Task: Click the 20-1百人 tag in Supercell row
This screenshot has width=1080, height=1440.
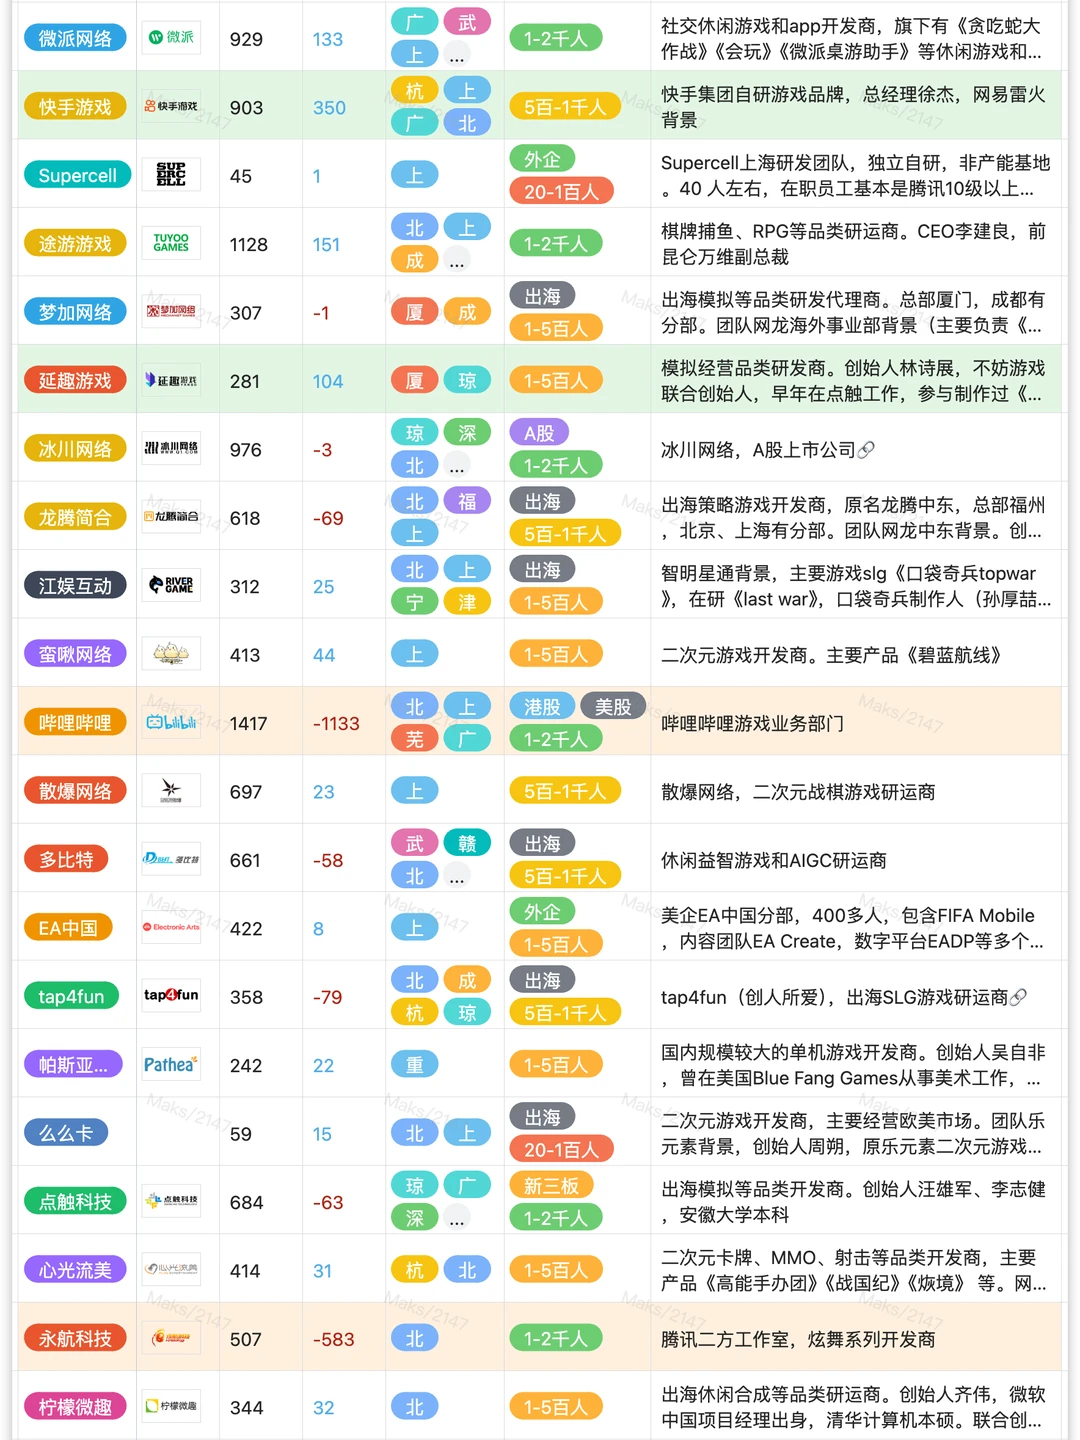Action: coord(561,191)
